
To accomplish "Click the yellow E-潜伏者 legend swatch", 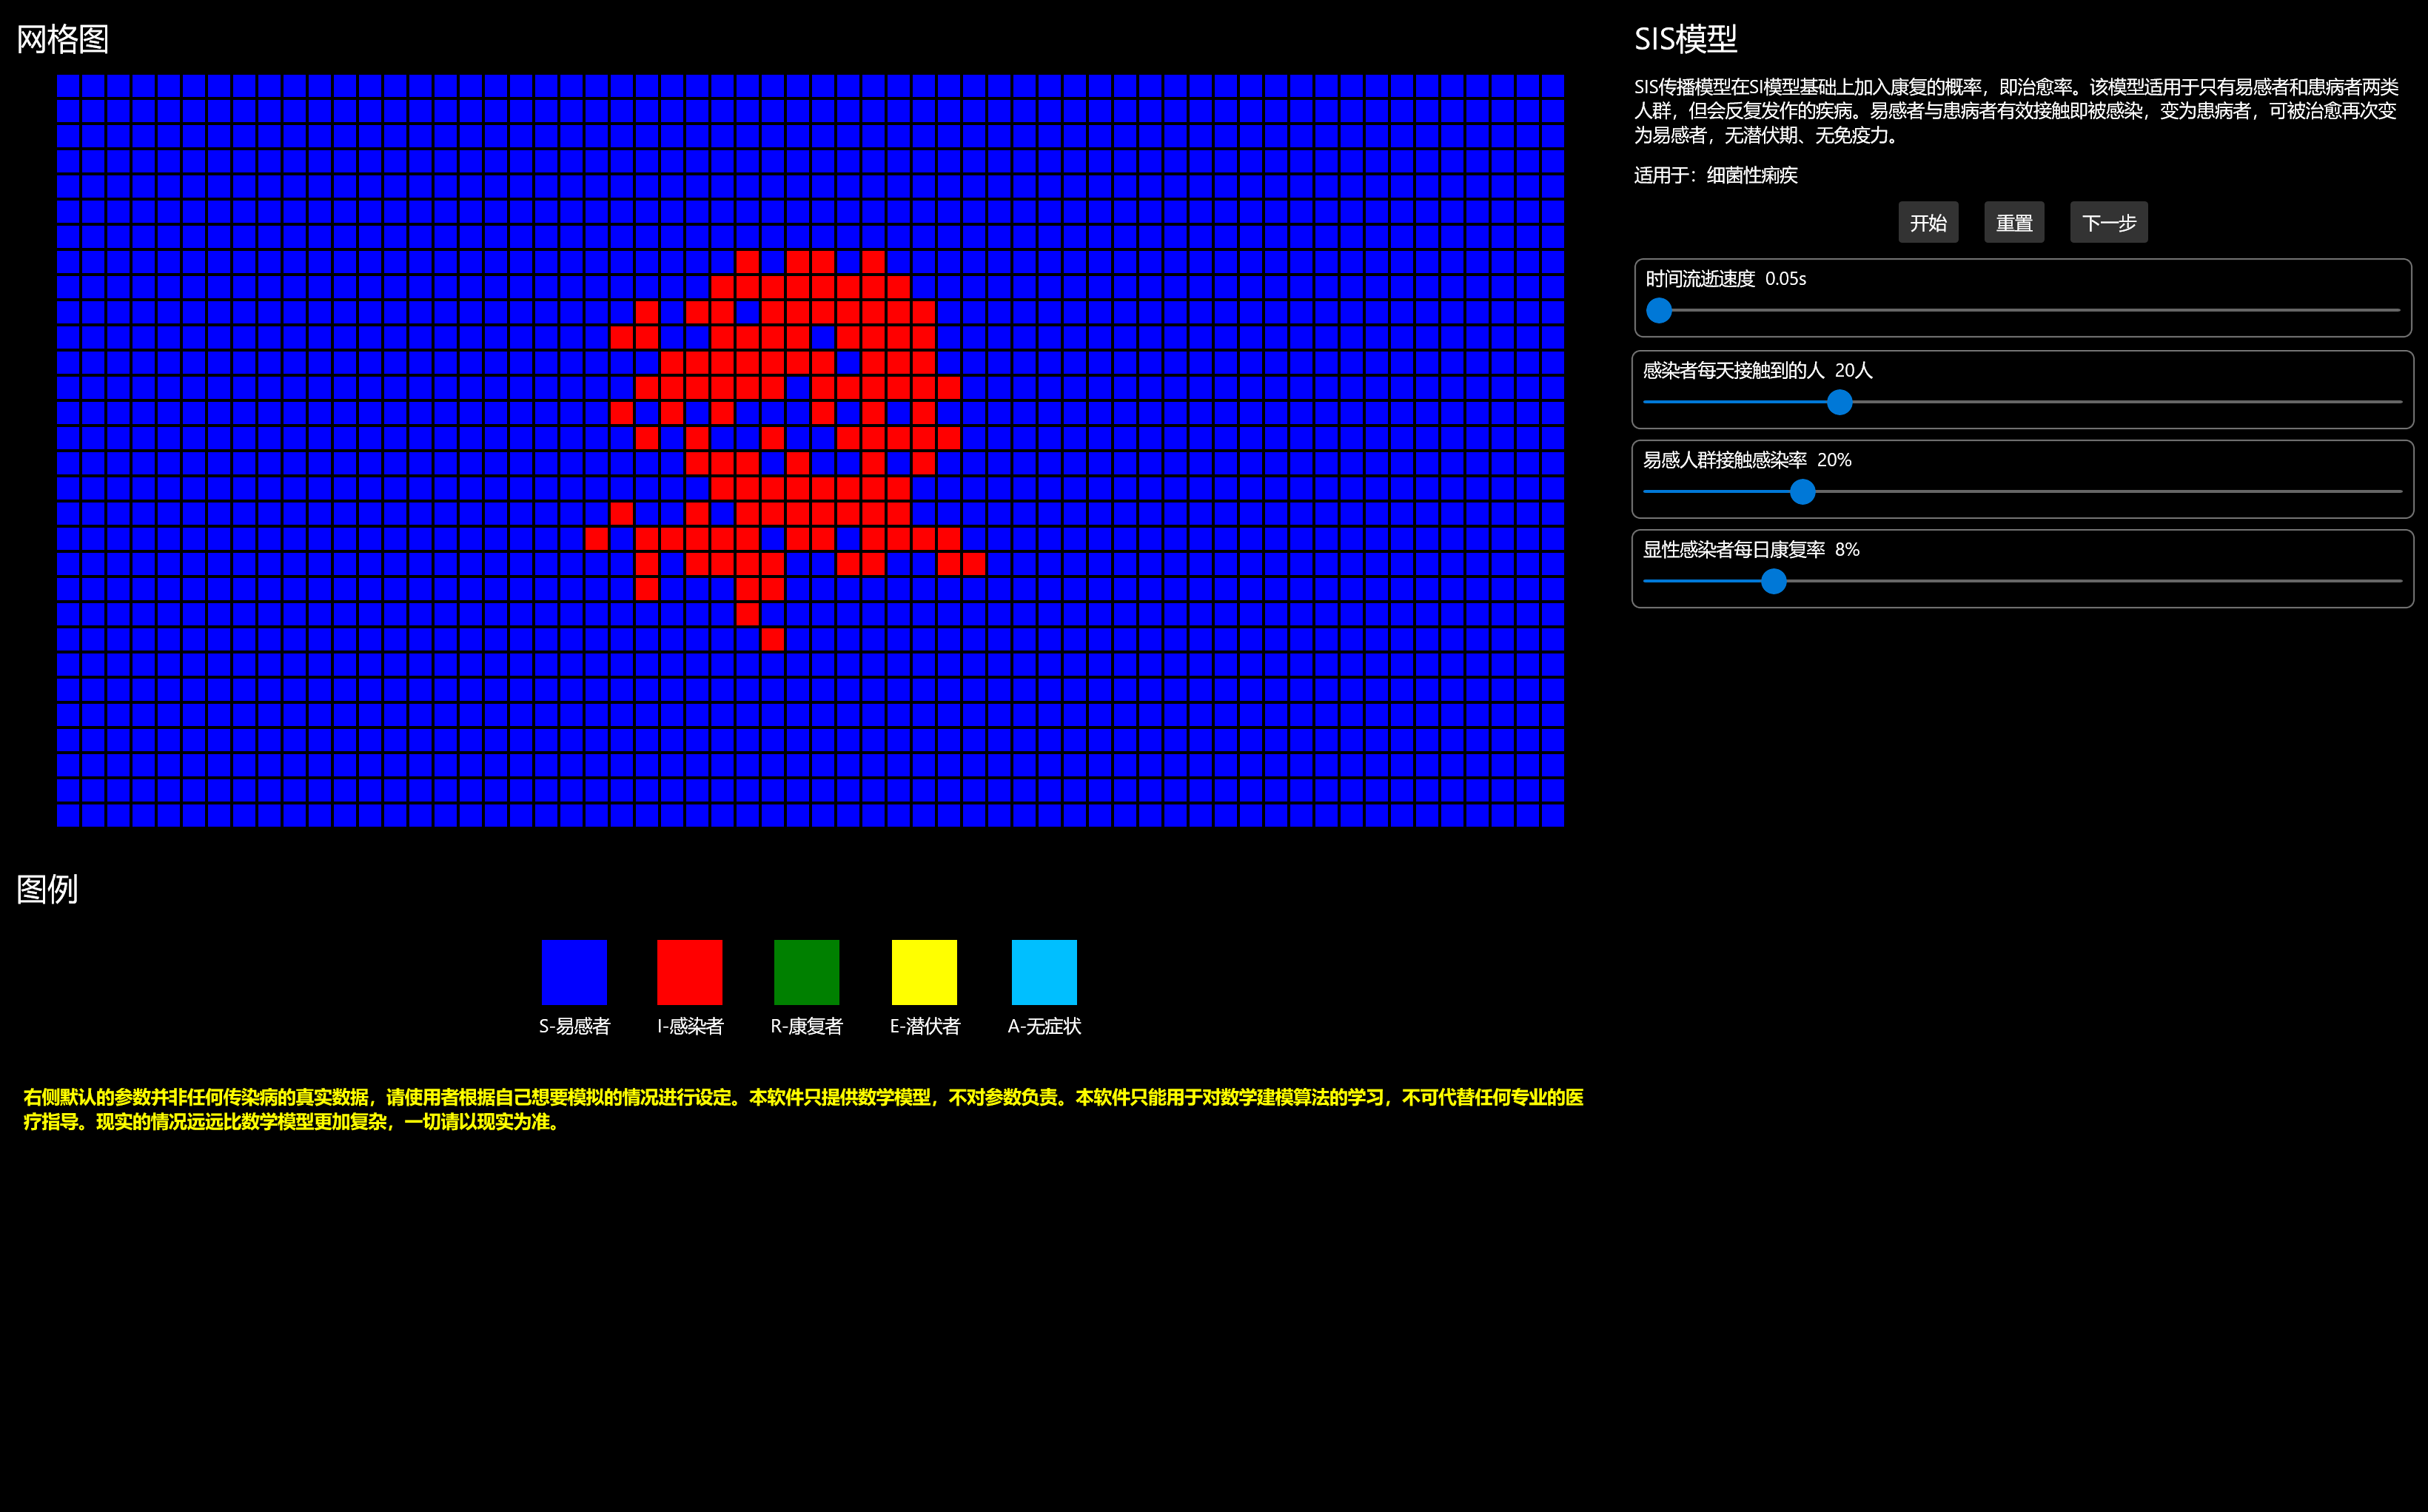I will tap(924, 972).
